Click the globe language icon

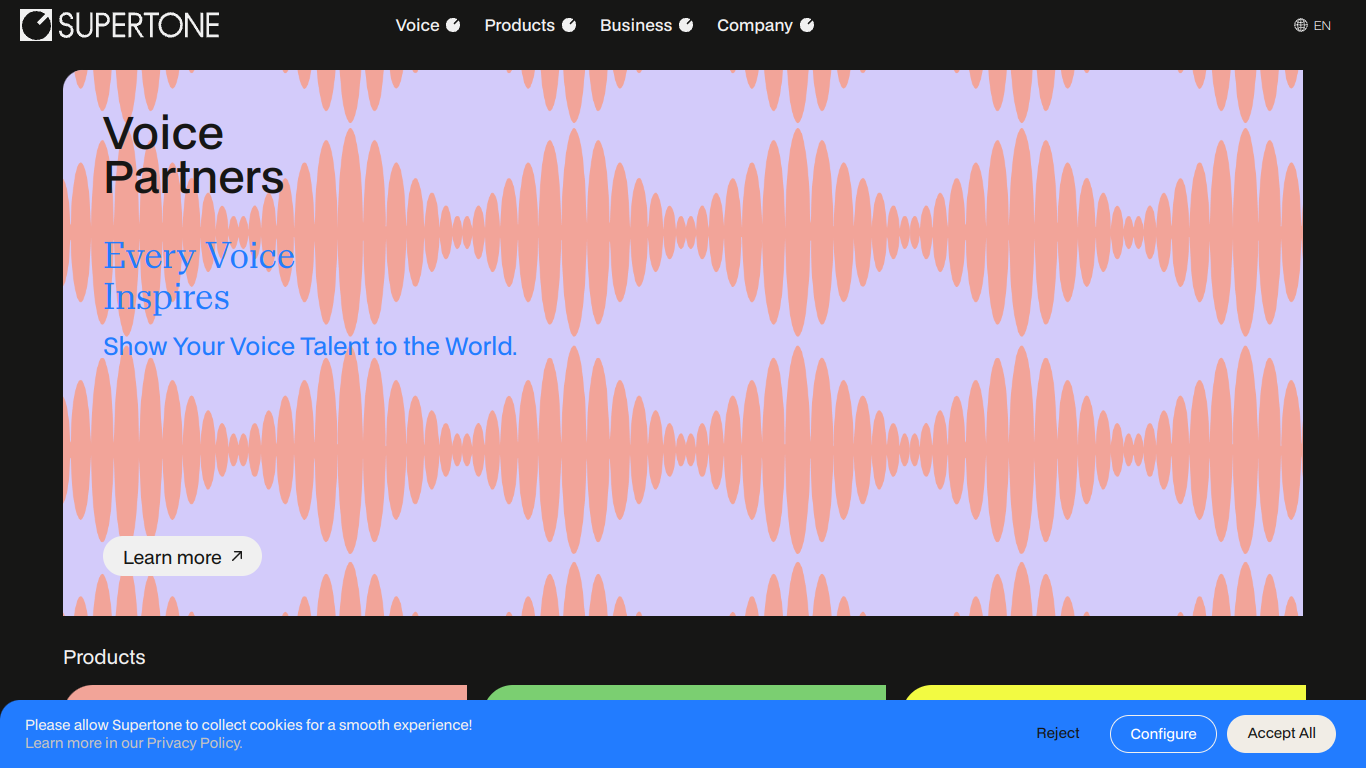[1301, 25]
